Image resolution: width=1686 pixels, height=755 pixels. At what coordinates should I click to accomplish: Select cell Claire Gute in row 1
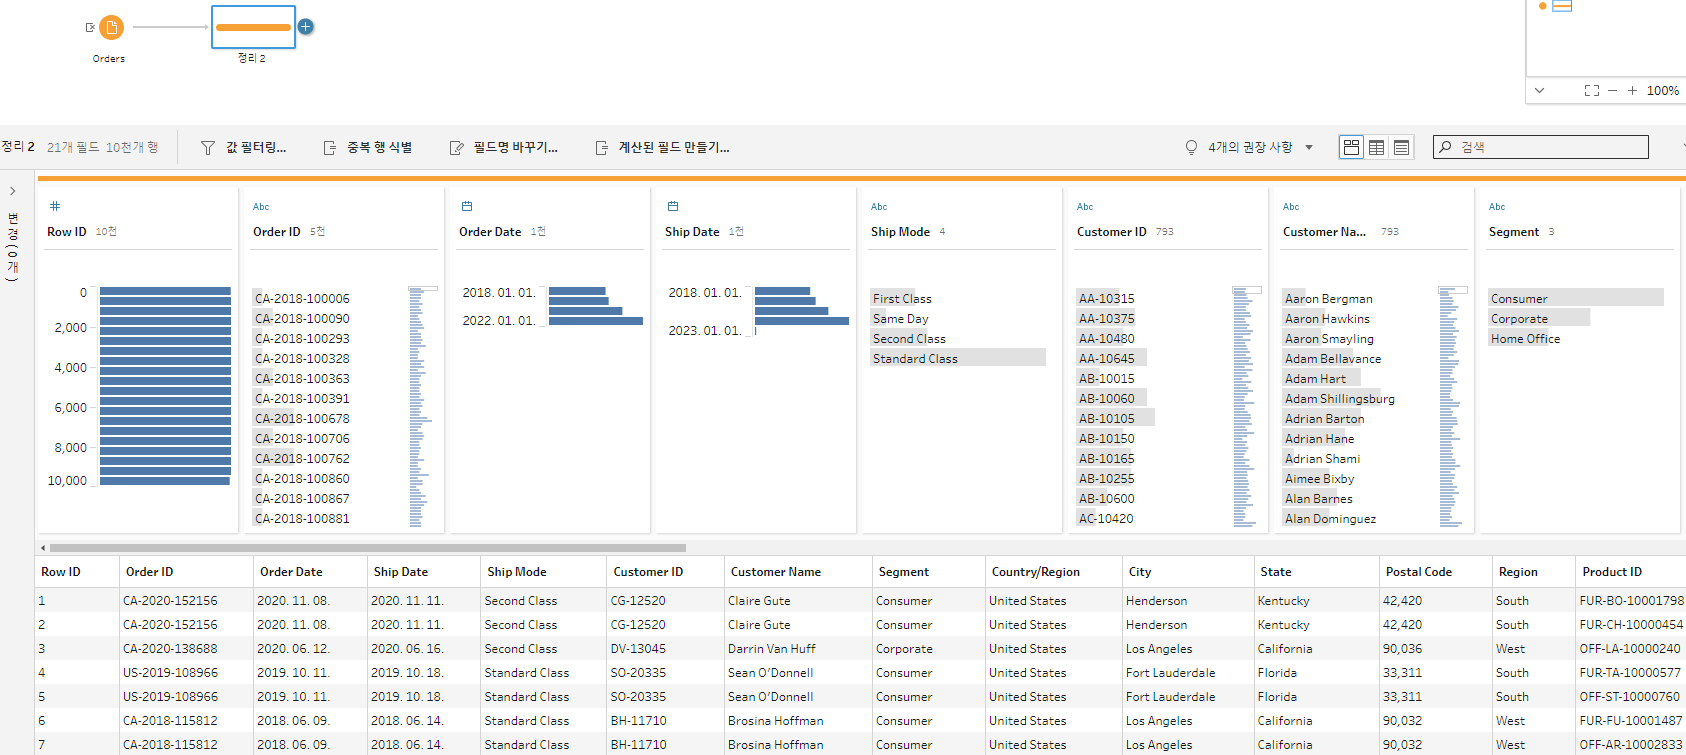[x=759, y=601]
